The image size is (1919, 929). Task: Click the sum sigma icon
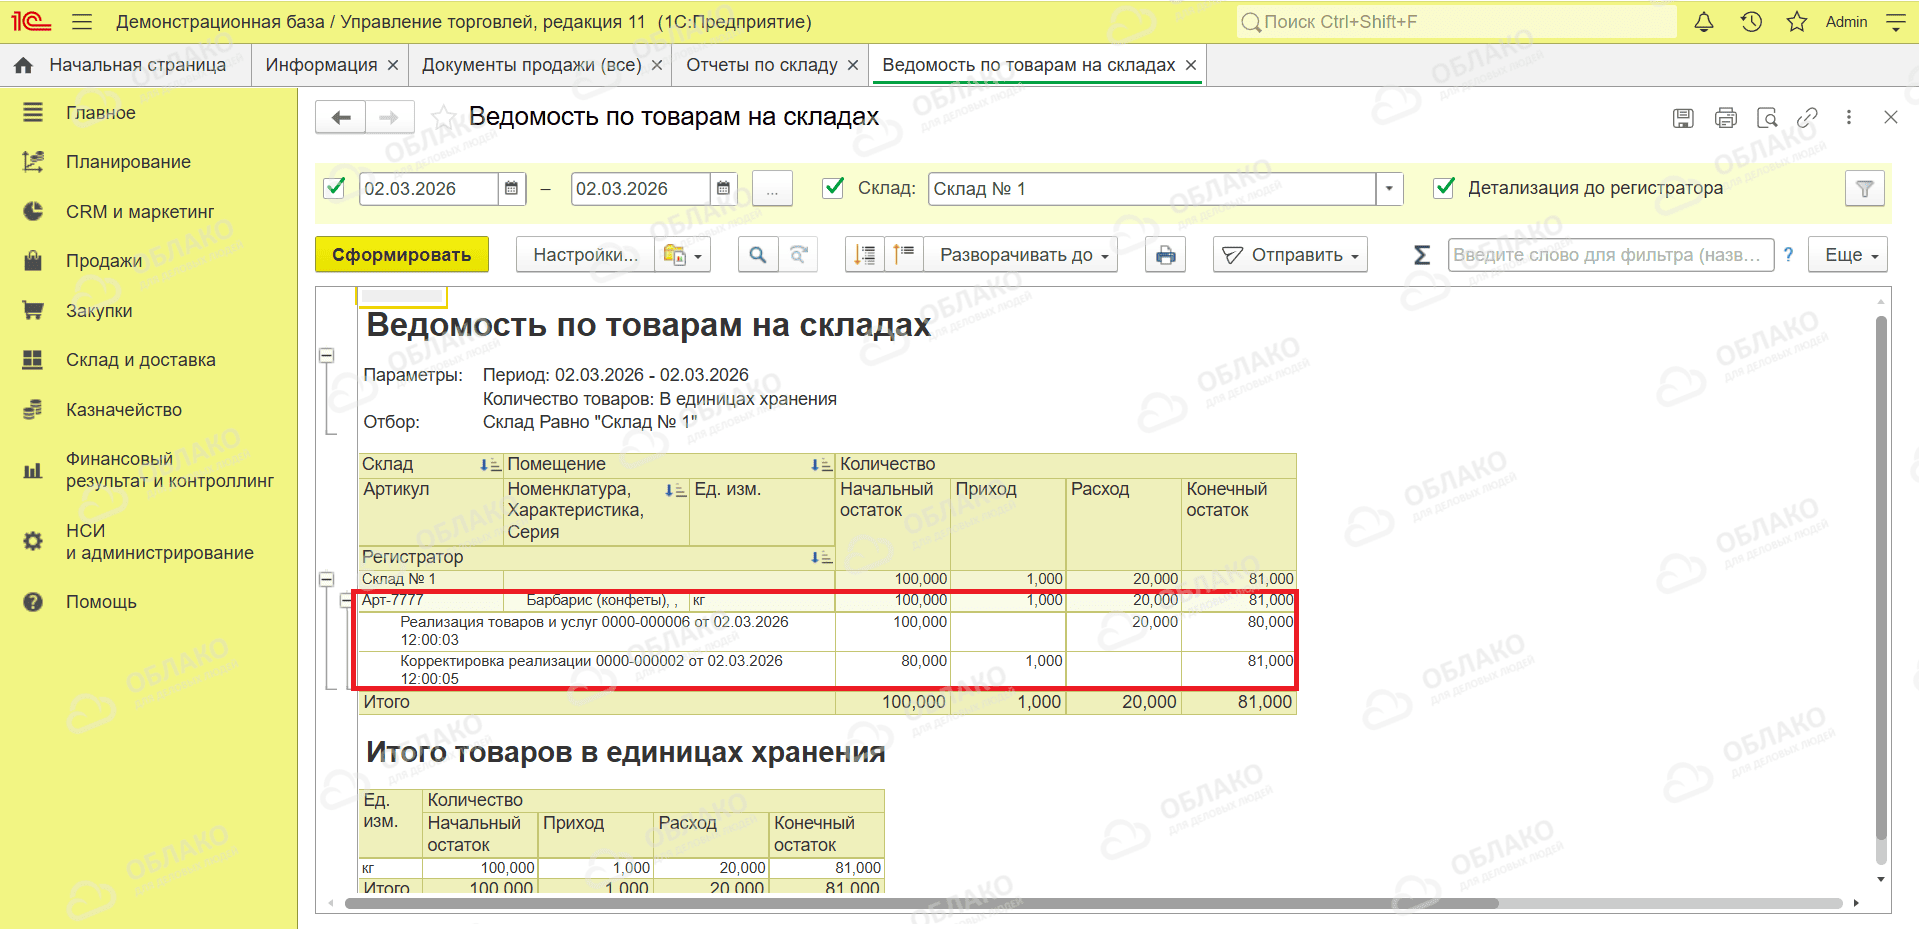1422,255
